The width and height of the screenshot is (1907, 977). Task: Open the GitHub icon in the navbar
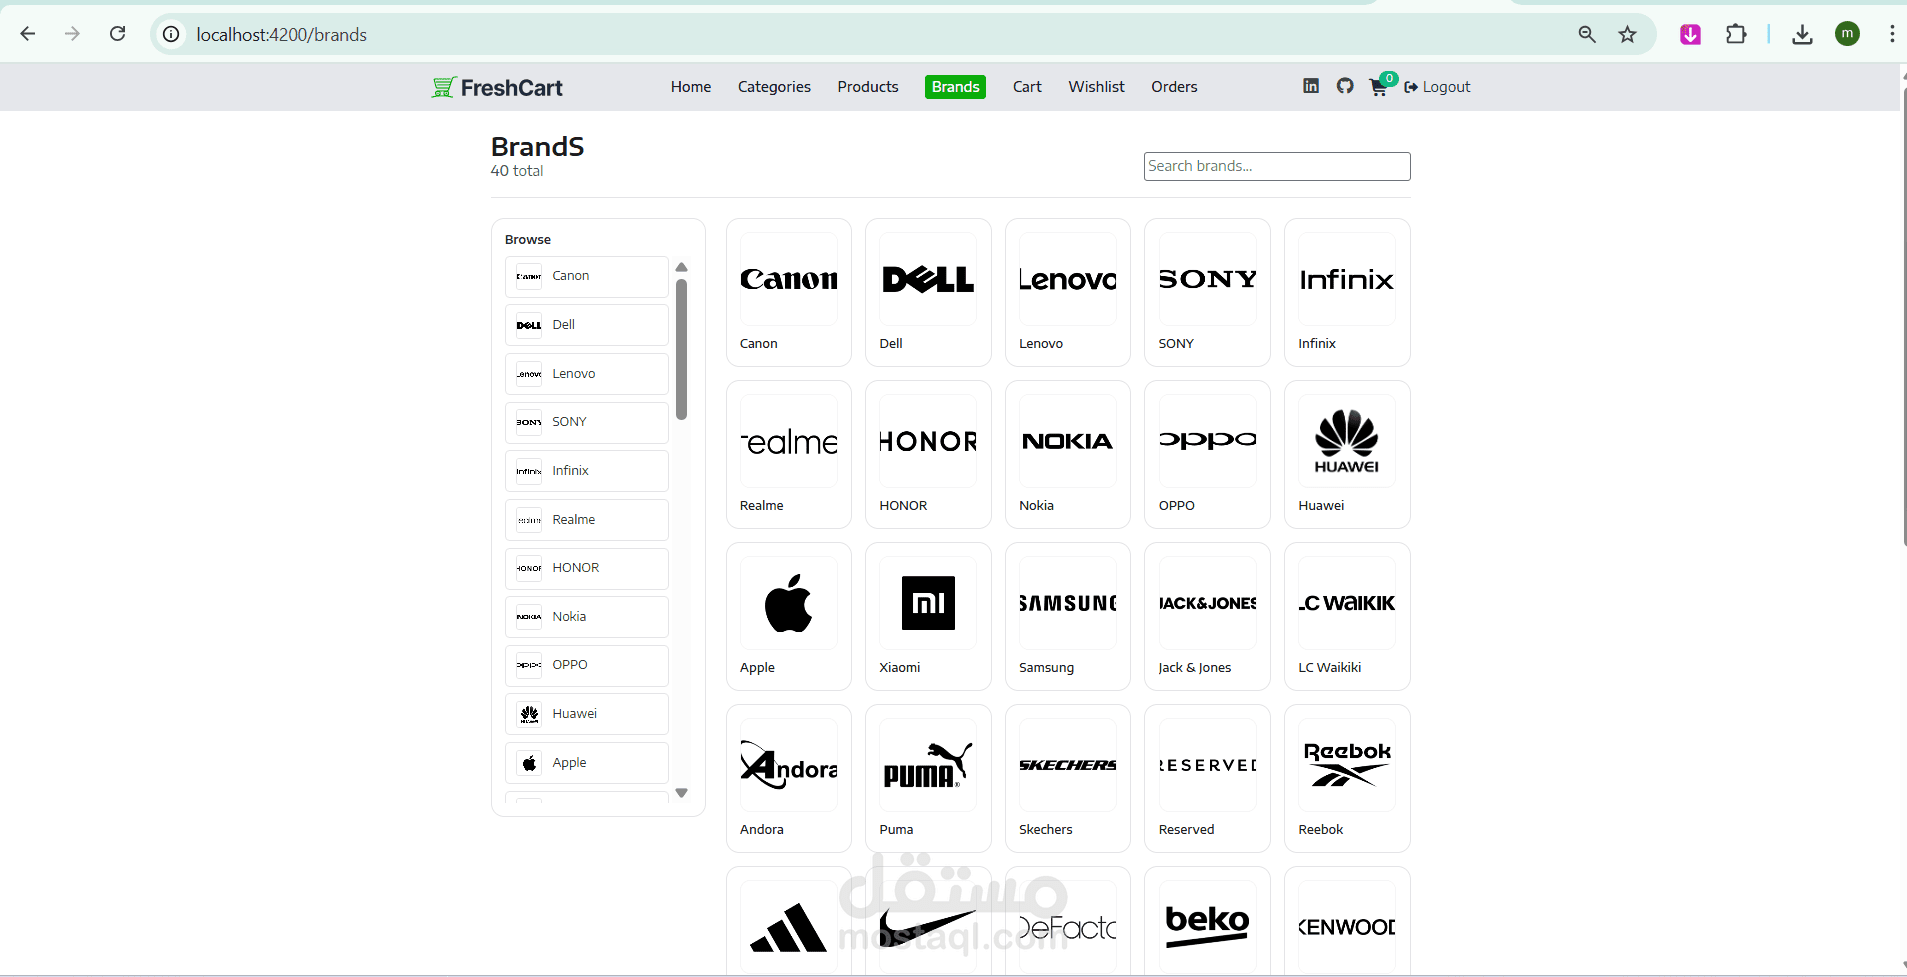pos(1345,86)
